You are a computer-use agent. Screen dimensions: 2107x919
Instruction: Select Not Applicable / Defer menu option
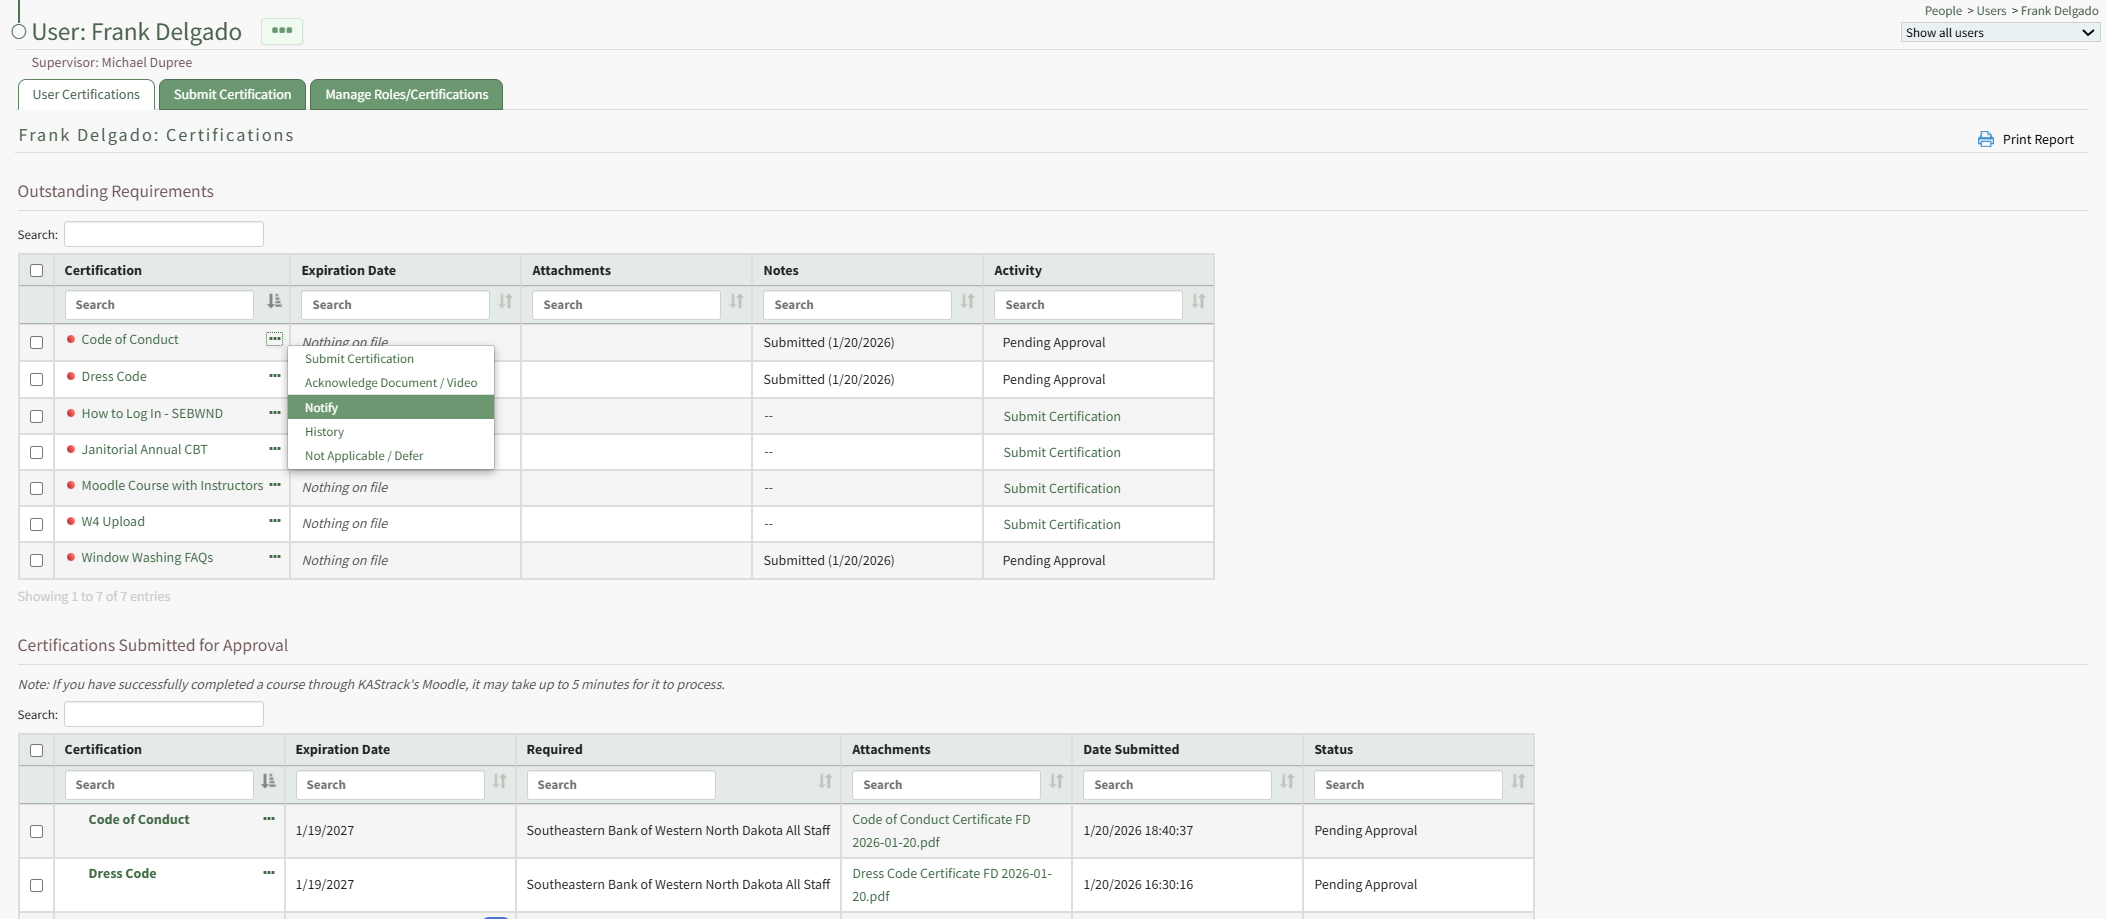[364, 456]
